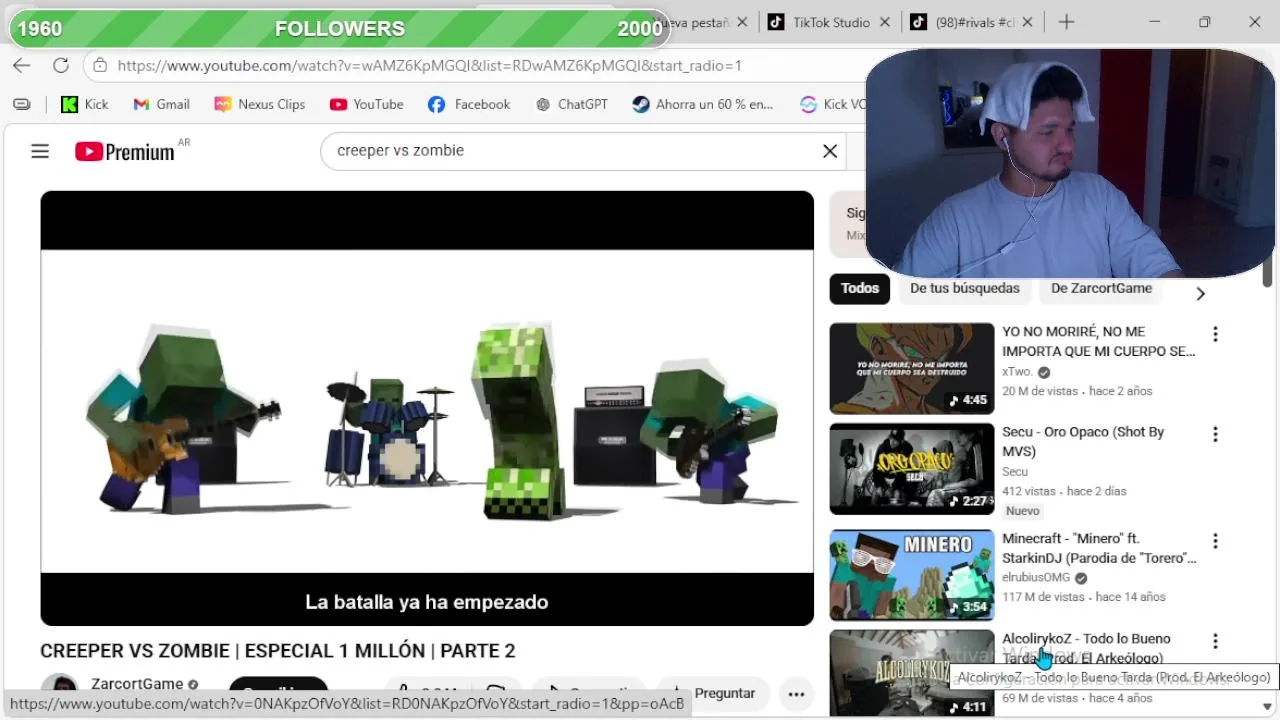Image resolution: width=1280 pixels, height=720 pixels.
Task: Clear the search box with X
Action: 830,151
